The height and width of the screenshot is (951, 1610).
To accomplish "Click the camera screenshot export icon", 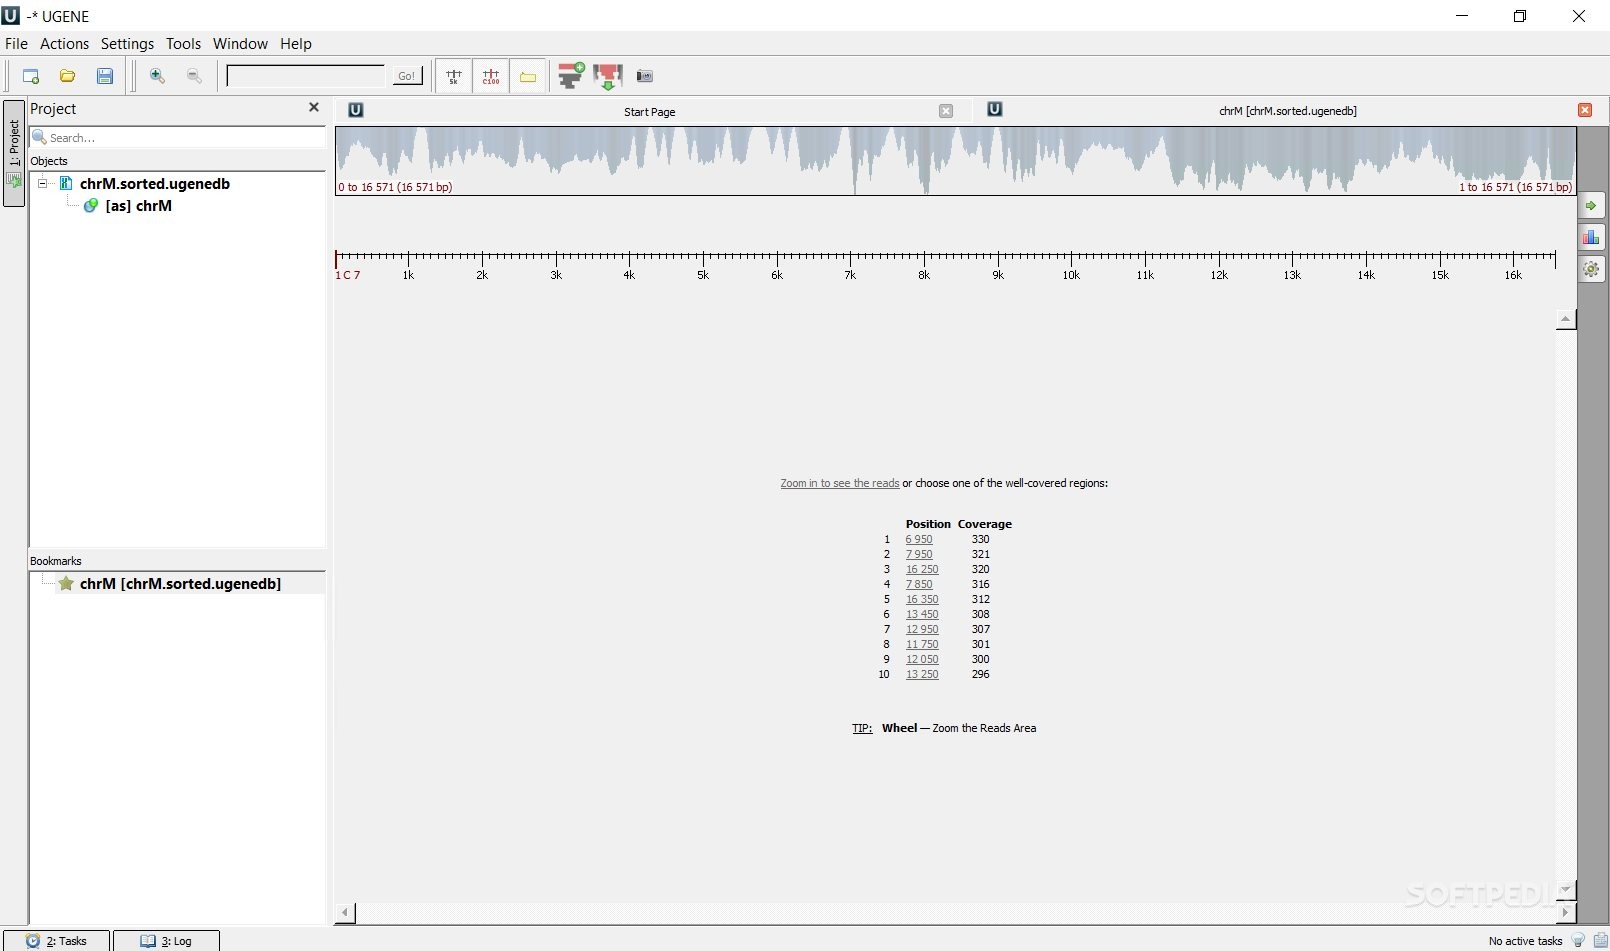I will coord(645,76).
